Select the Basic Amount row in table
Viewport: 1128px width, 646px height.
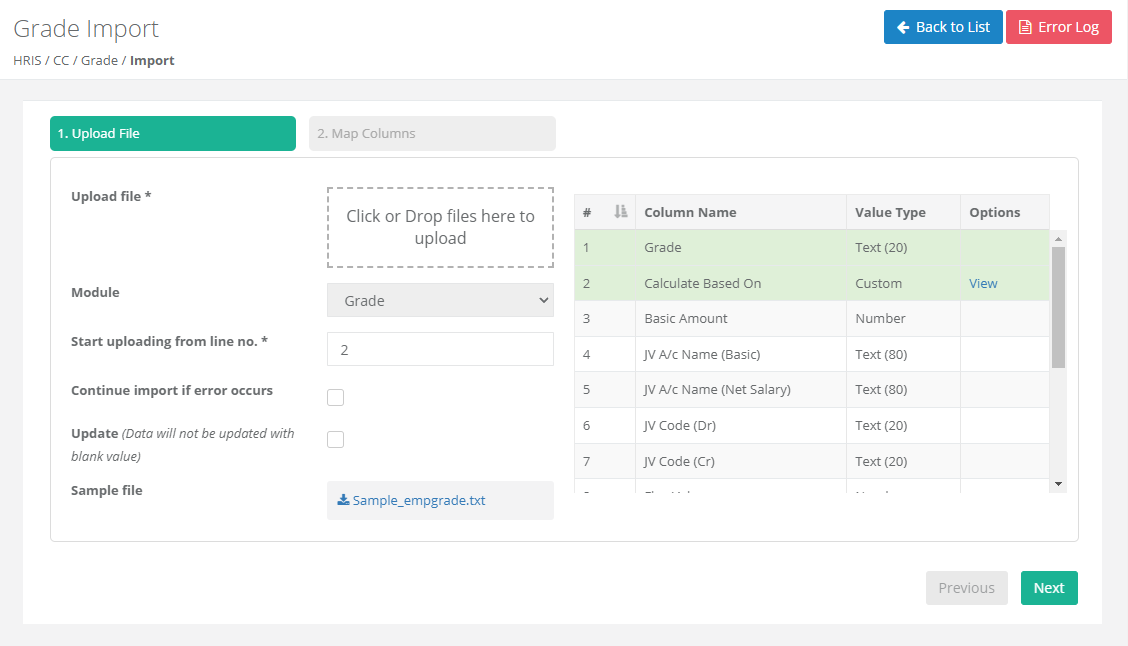pos(686,319)
